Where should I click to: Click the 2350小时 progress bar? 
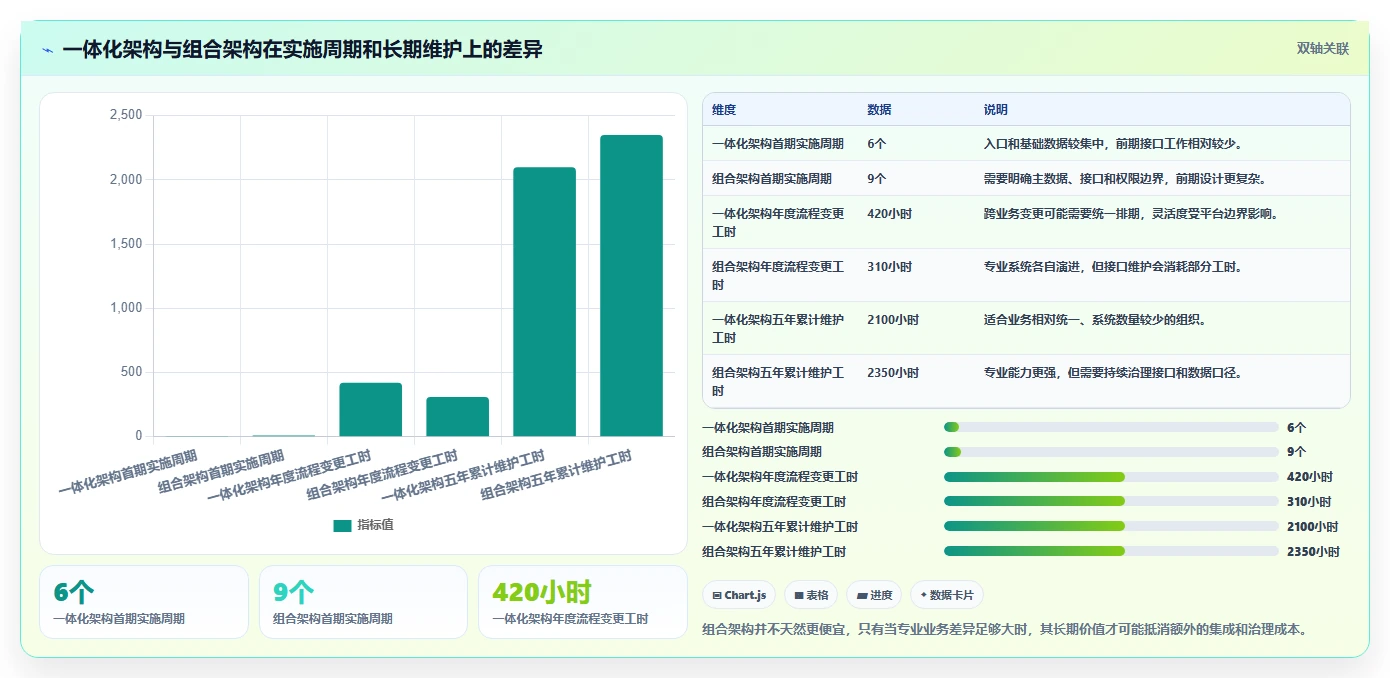tap(1111, 551)
